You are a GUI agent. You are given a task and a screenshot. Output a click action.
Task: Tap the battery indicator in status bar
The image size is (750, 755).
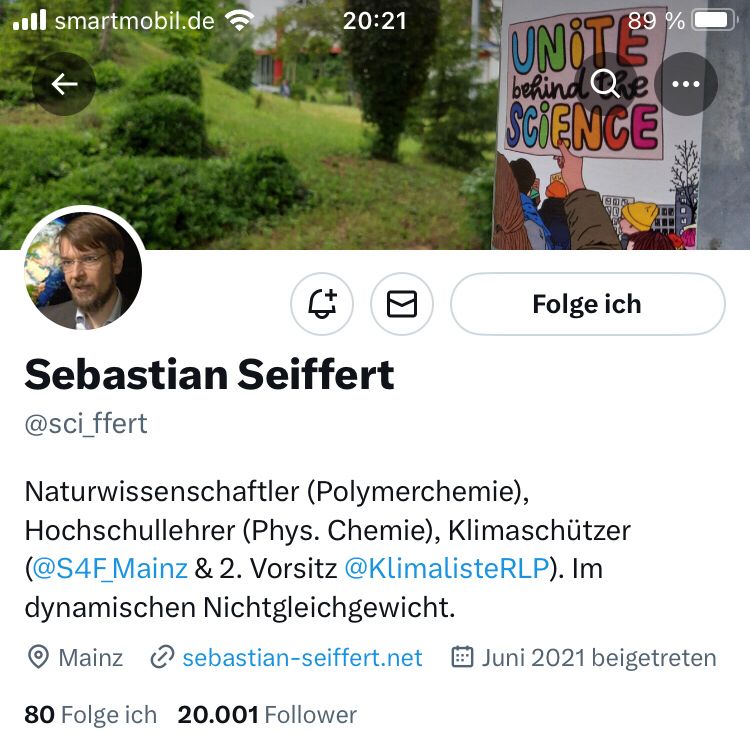coord(714,20)
